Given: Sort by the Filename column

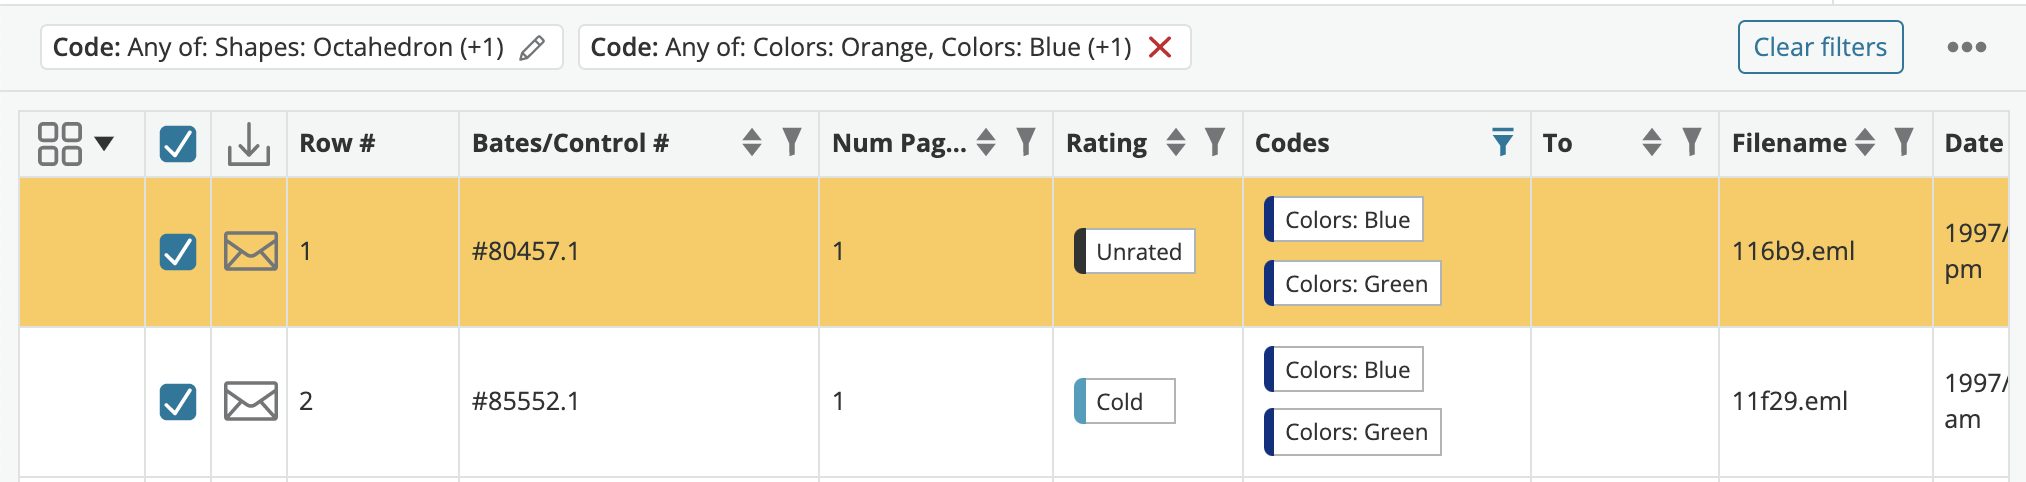Looking at the screenshot, I should (1865, 143).
